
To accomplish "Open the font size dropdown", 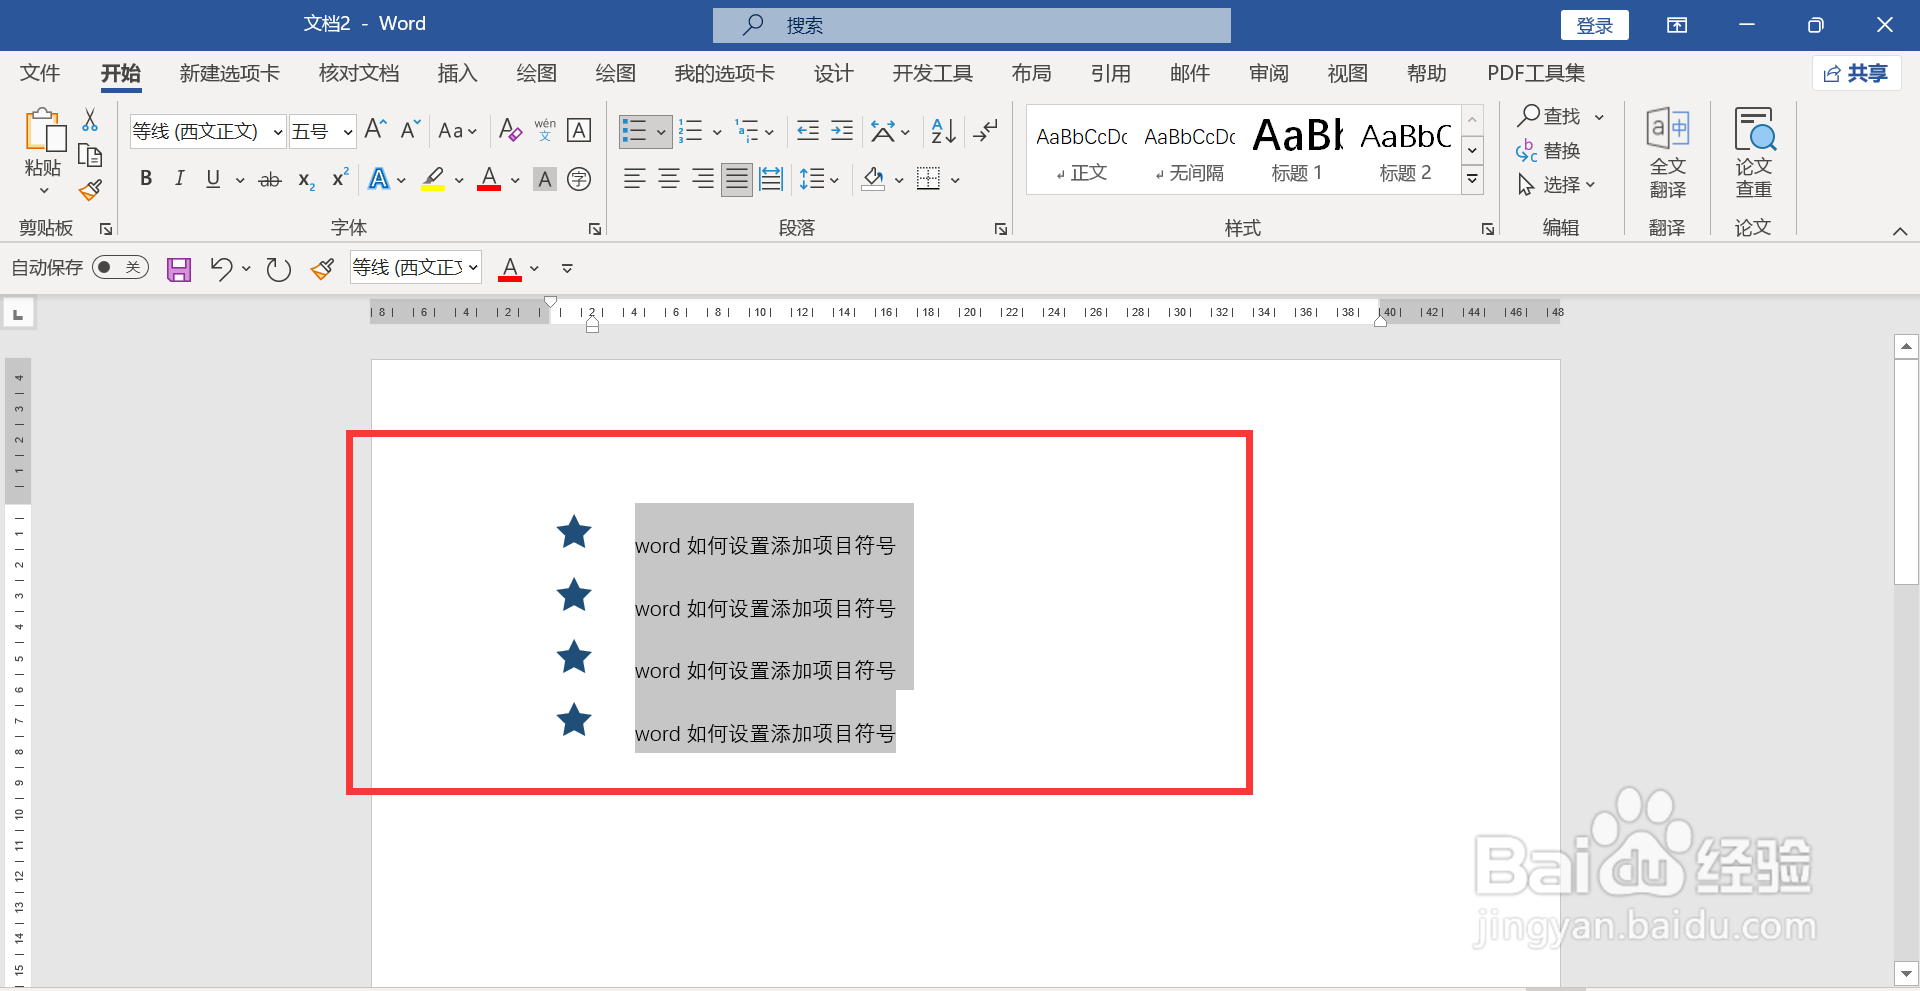I will [x=348, y=132].
